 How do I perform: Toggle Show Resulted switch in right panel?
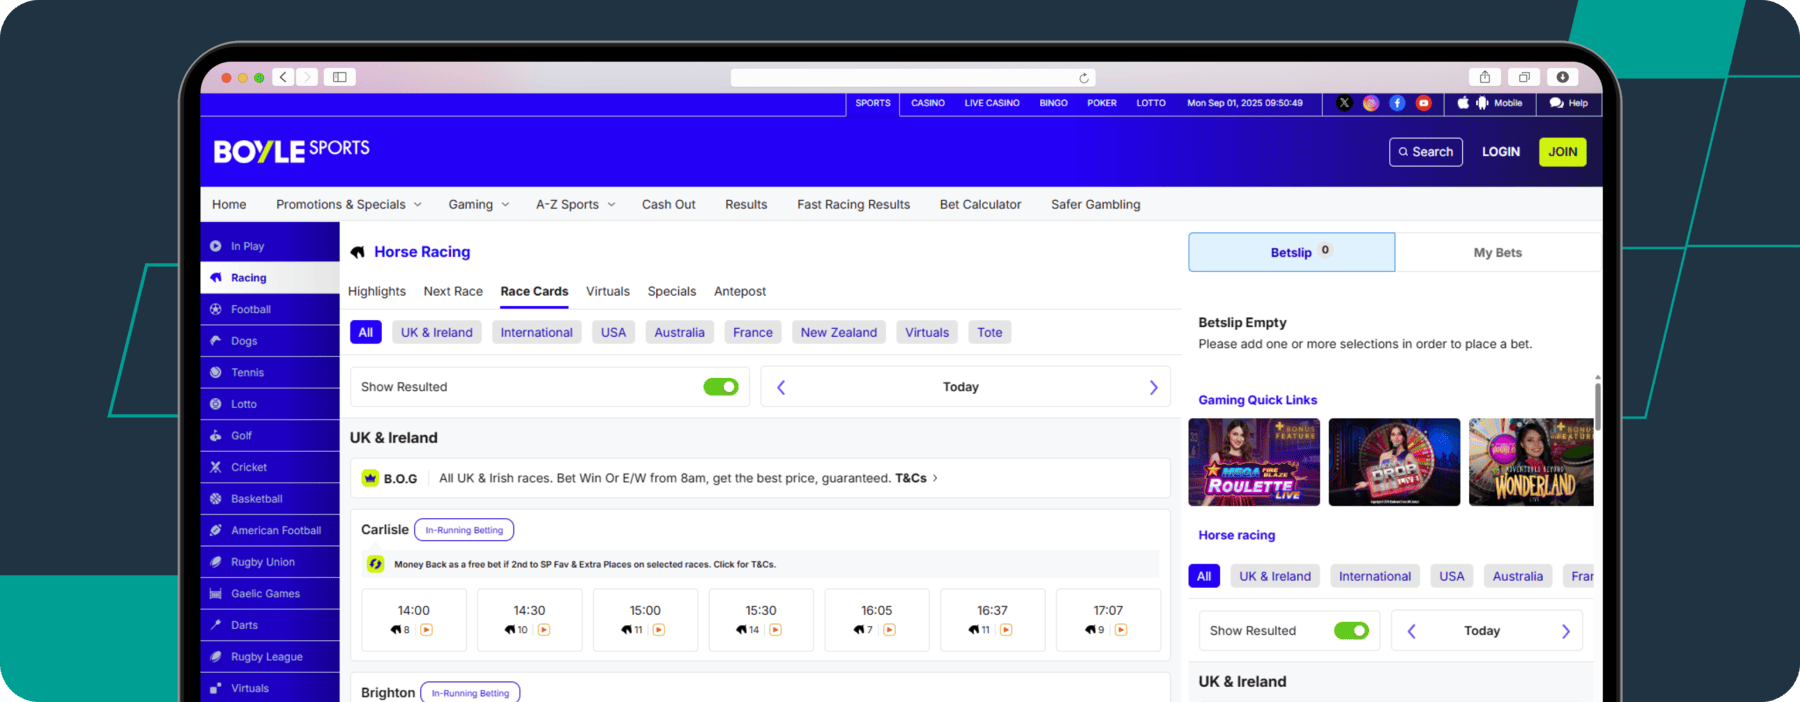tap(1351, 631)
